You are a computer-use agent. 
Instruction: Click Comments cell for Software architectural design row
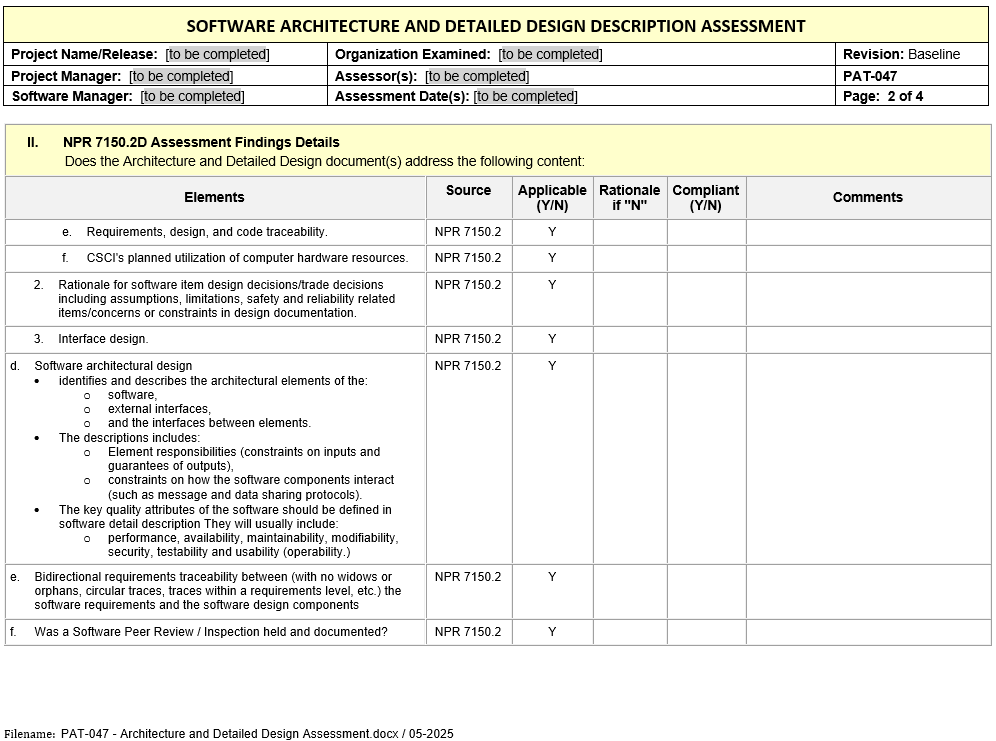click(867, 458)
